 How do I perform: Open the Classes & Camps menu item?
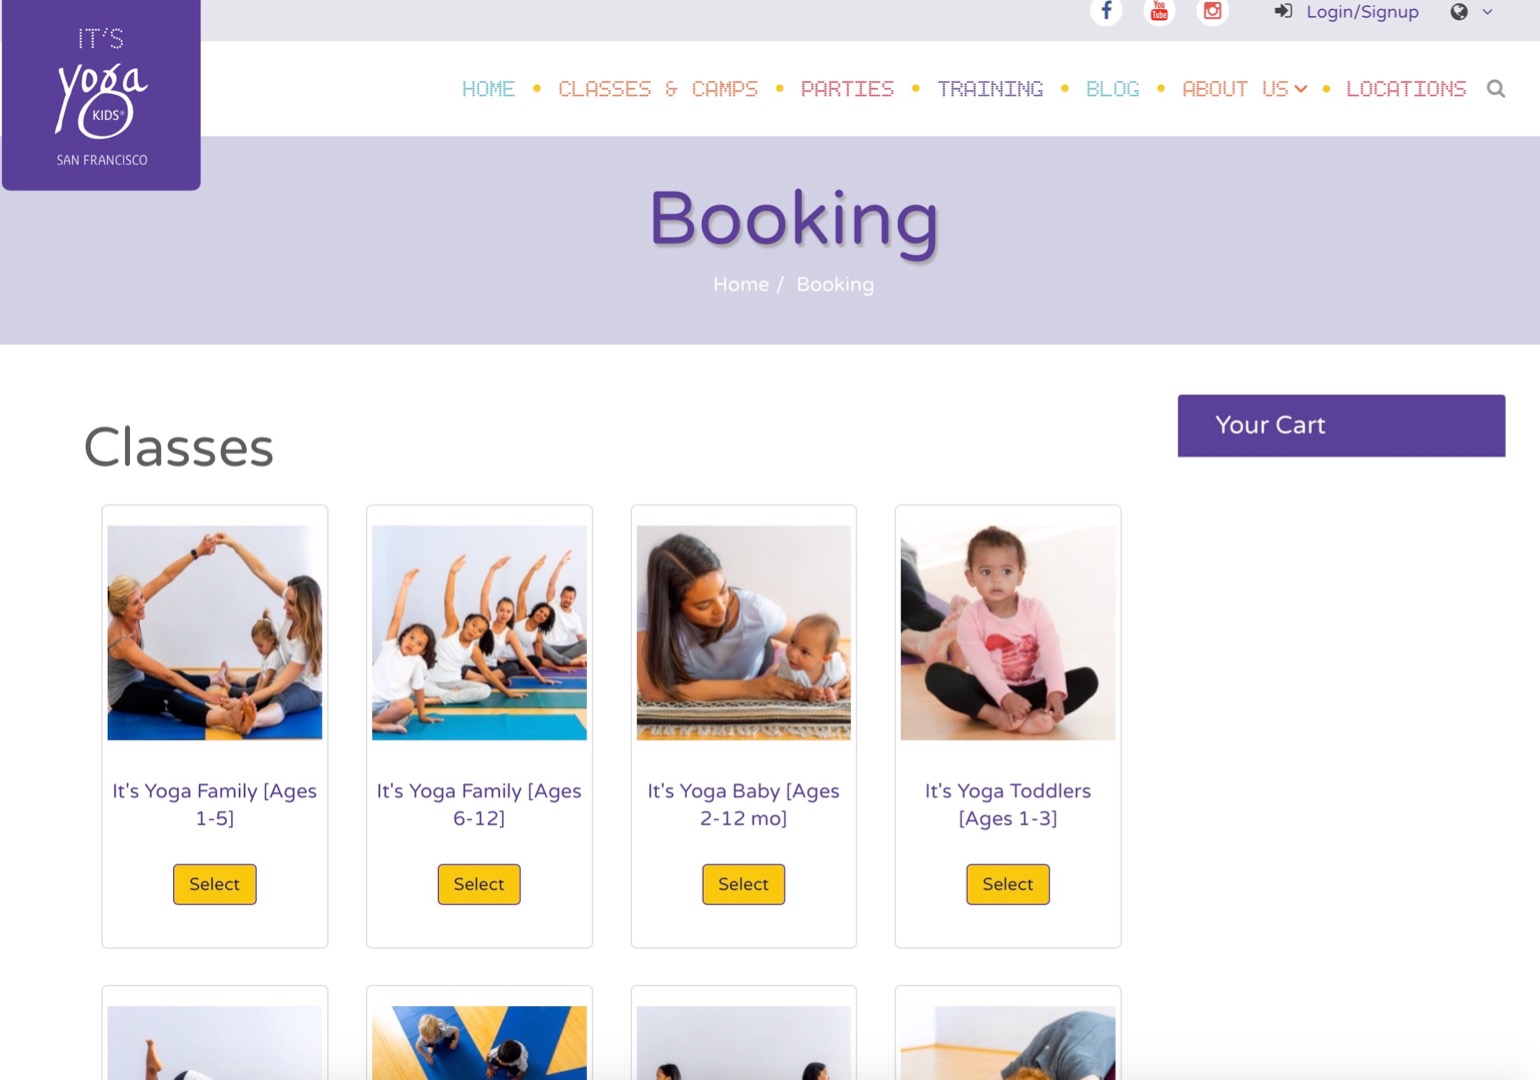tap(657, 89)
